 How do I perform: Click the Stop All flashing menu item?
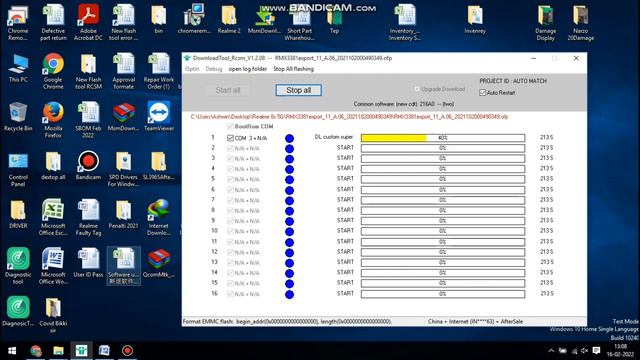click(x=293, y=69)
